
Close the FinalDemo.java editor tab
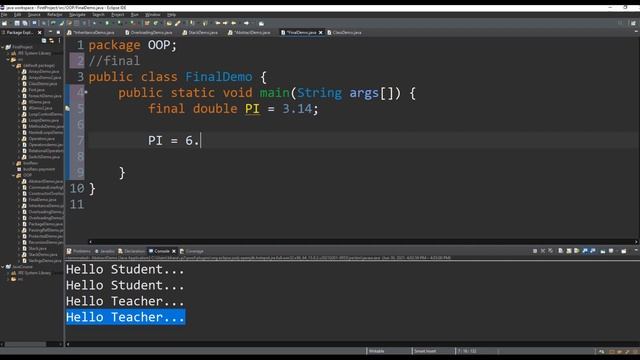point(321,33)
